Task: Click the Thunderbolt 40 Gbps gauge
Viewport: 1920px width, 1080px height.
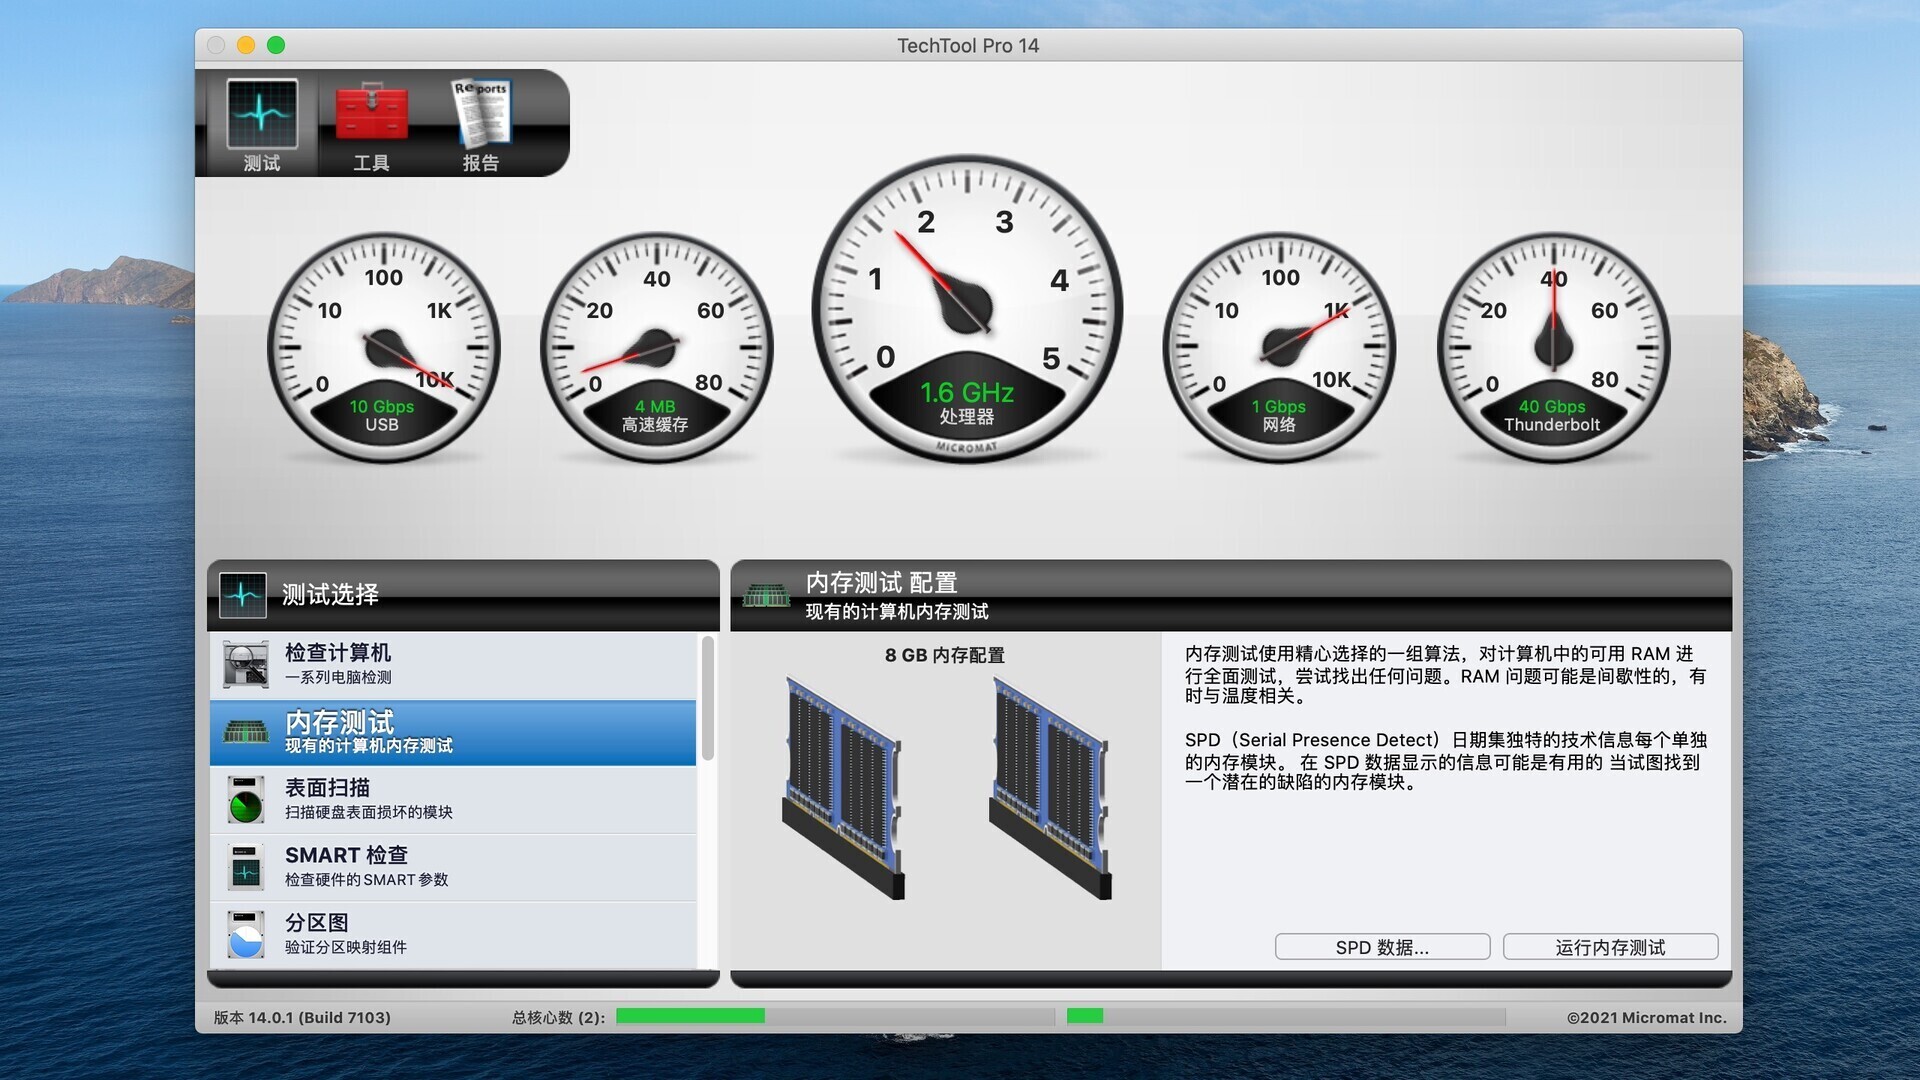Action: [x=1553, y=347]
